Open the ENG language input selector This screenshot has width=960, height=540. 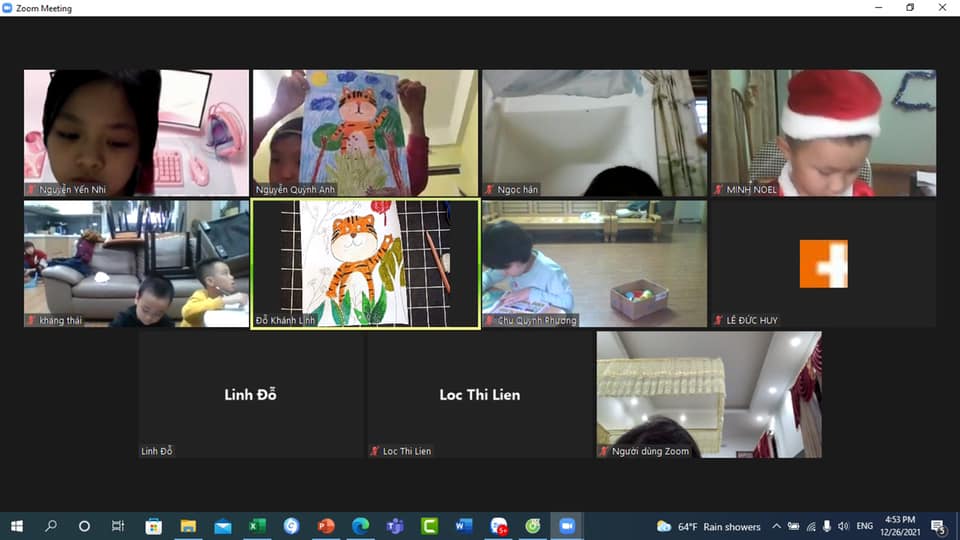[x=865, y=526]
